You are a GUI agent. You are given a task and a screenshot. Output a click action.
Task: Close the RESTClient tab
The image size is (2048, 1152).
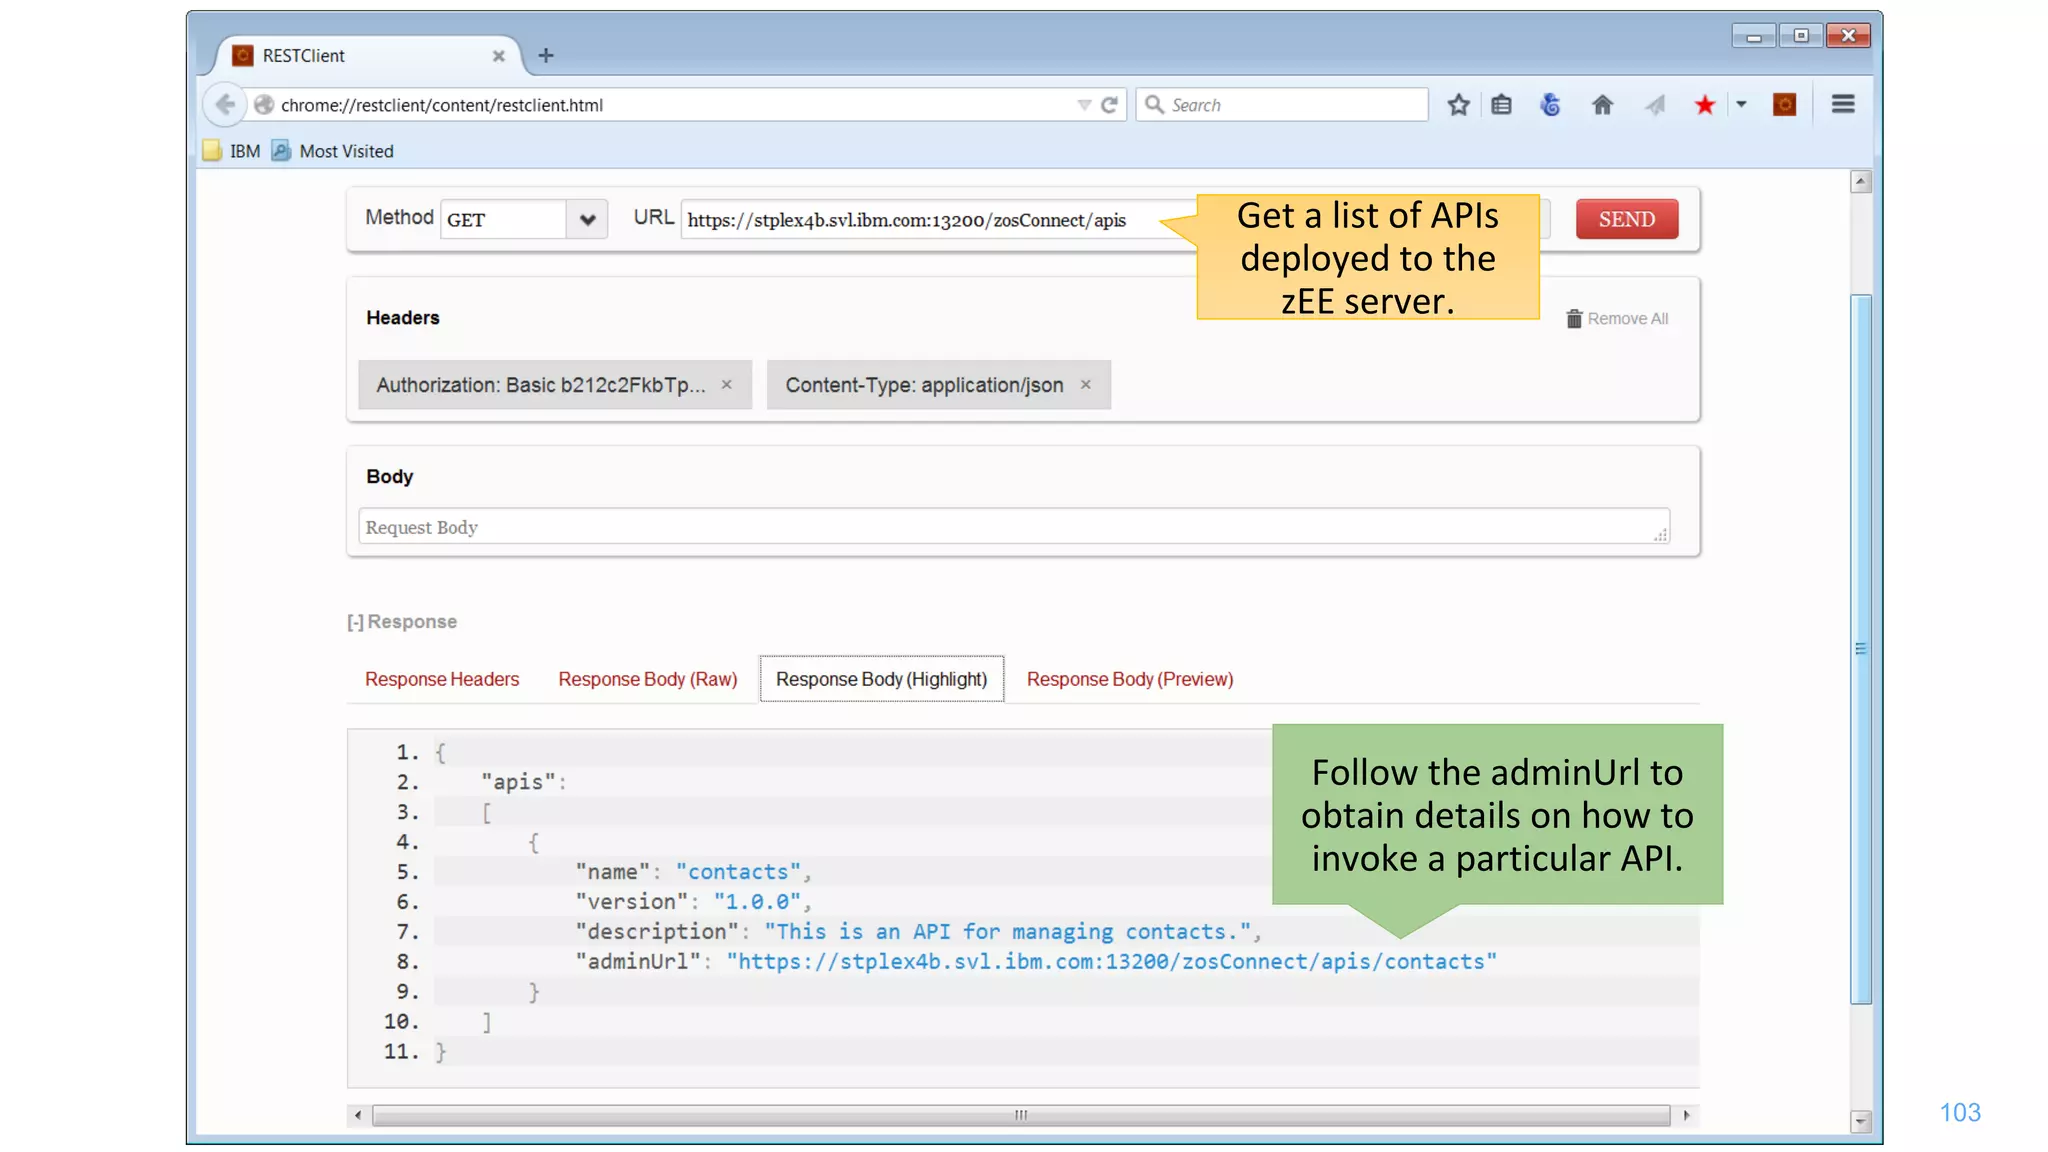[x=498, y=56]
